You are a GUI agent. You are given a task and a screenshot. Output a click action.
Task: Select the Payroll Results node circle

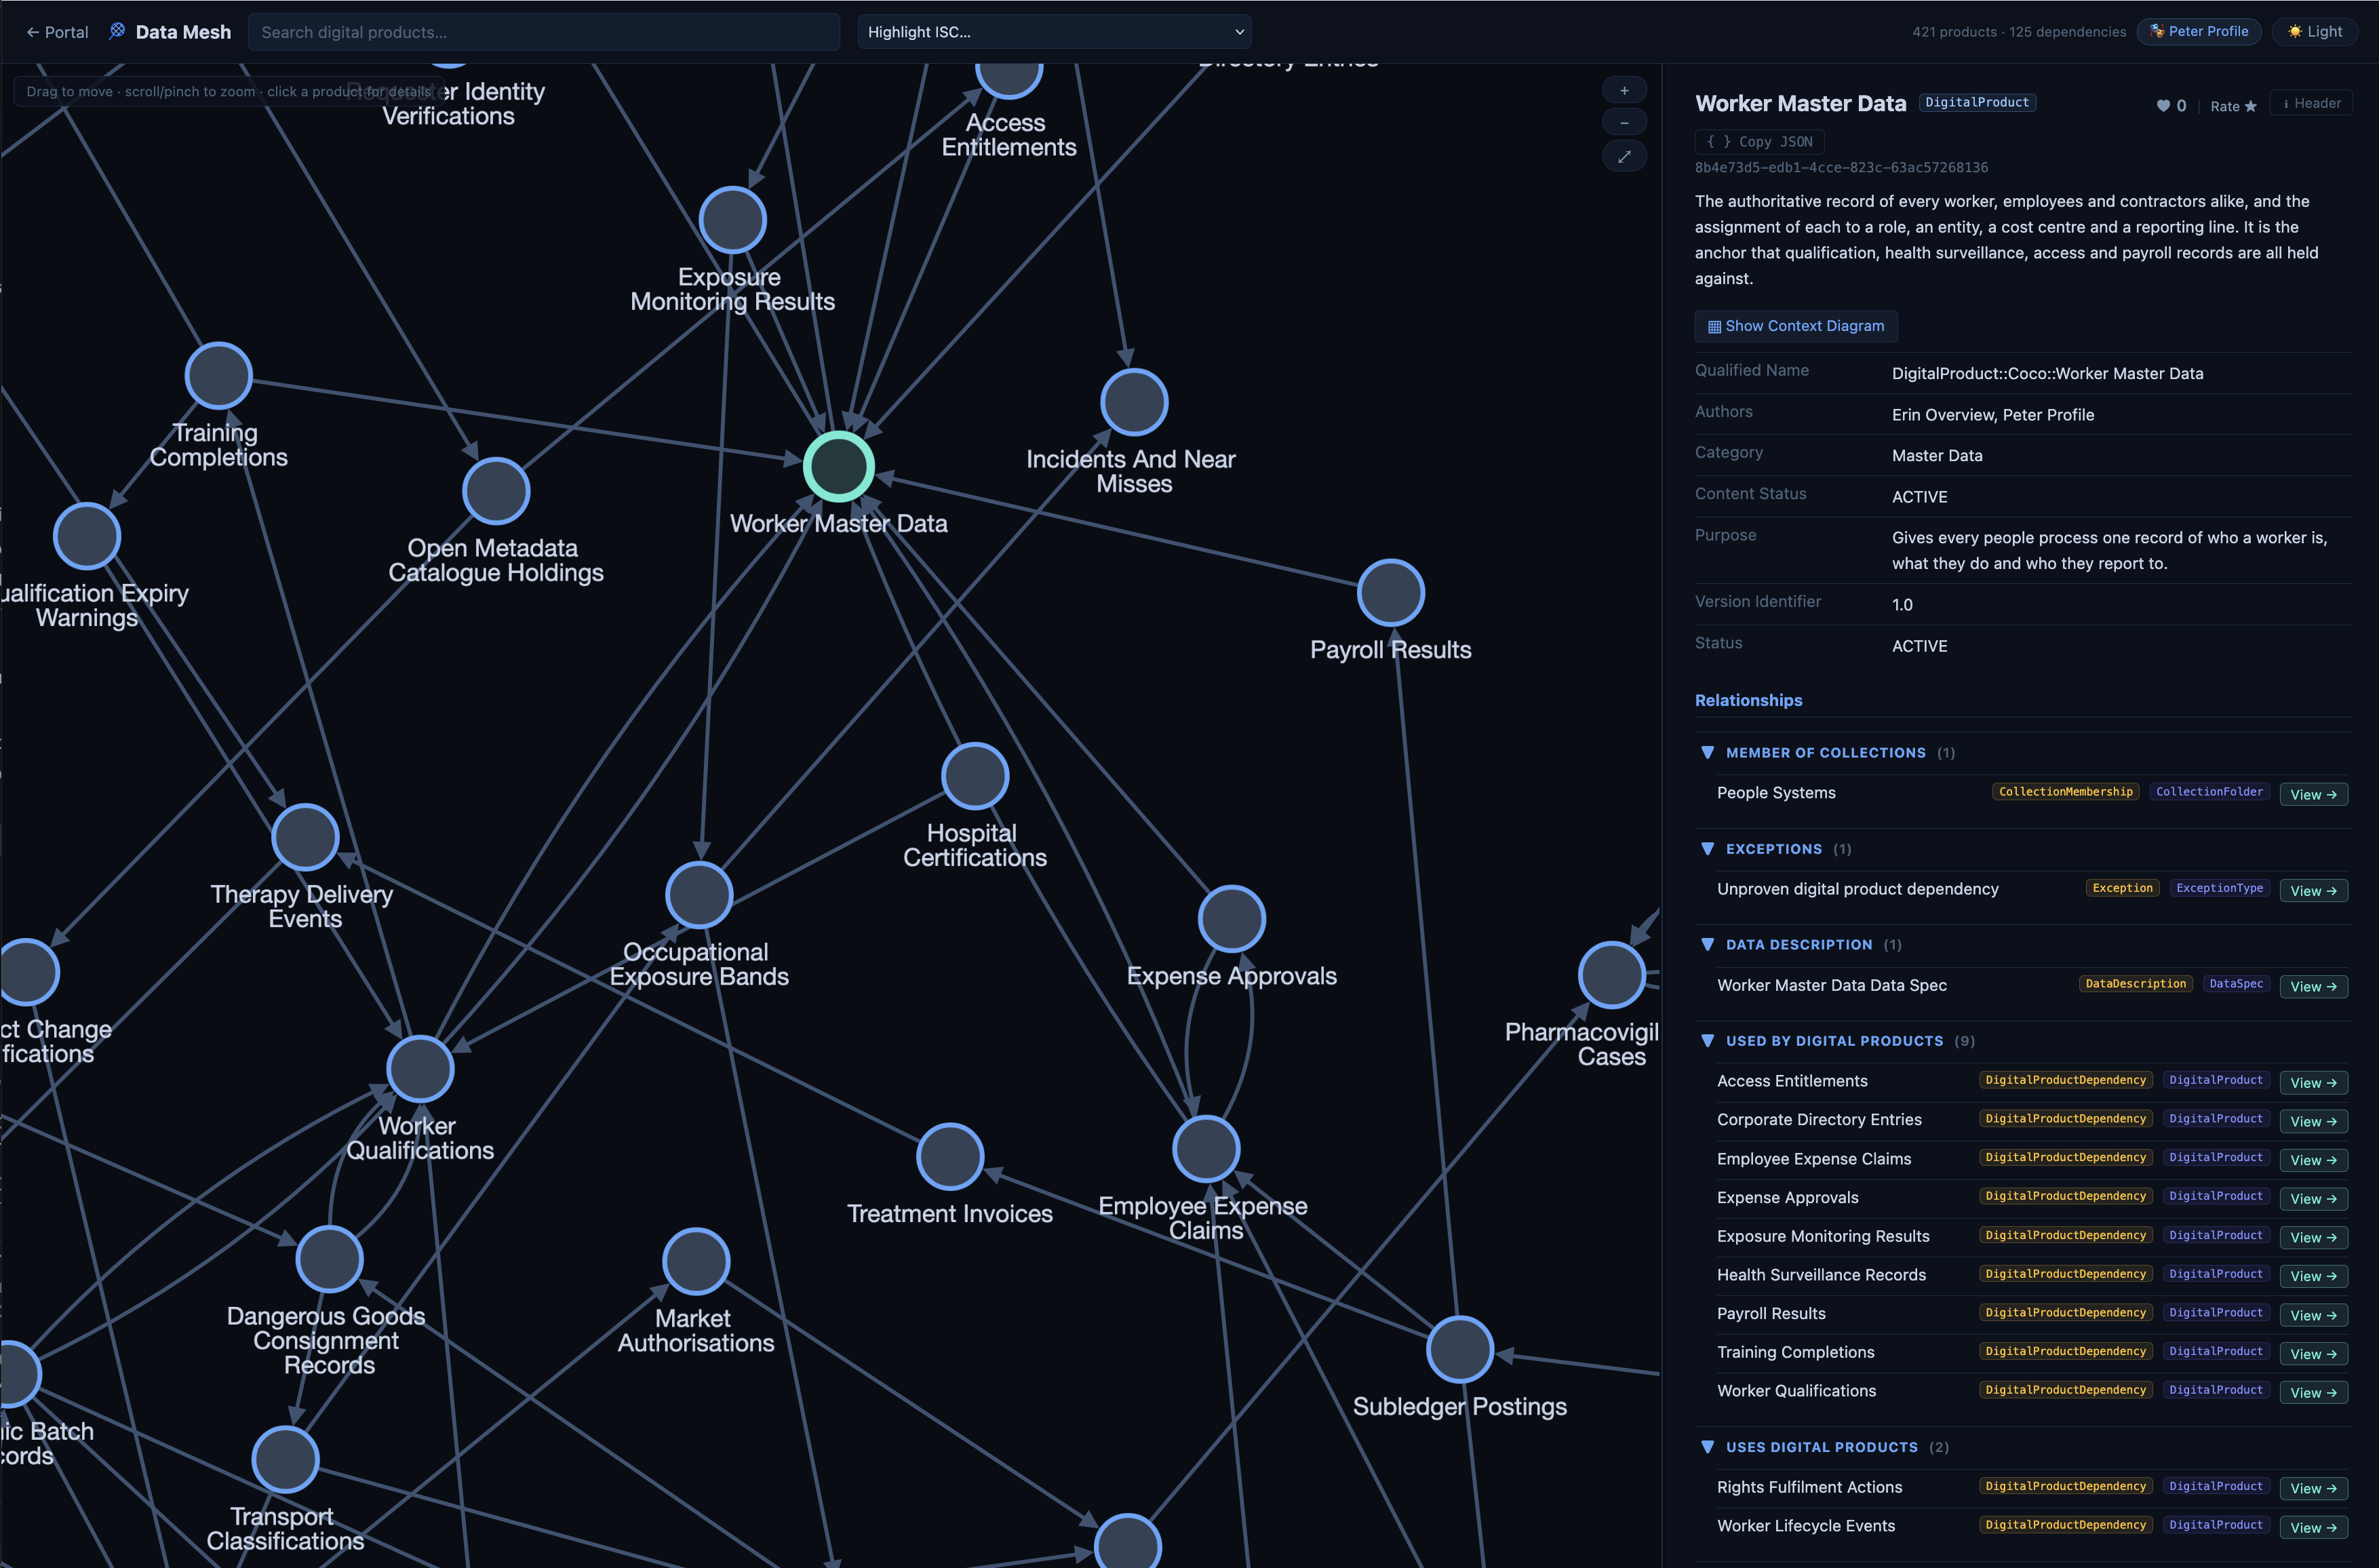point(1390,593)
